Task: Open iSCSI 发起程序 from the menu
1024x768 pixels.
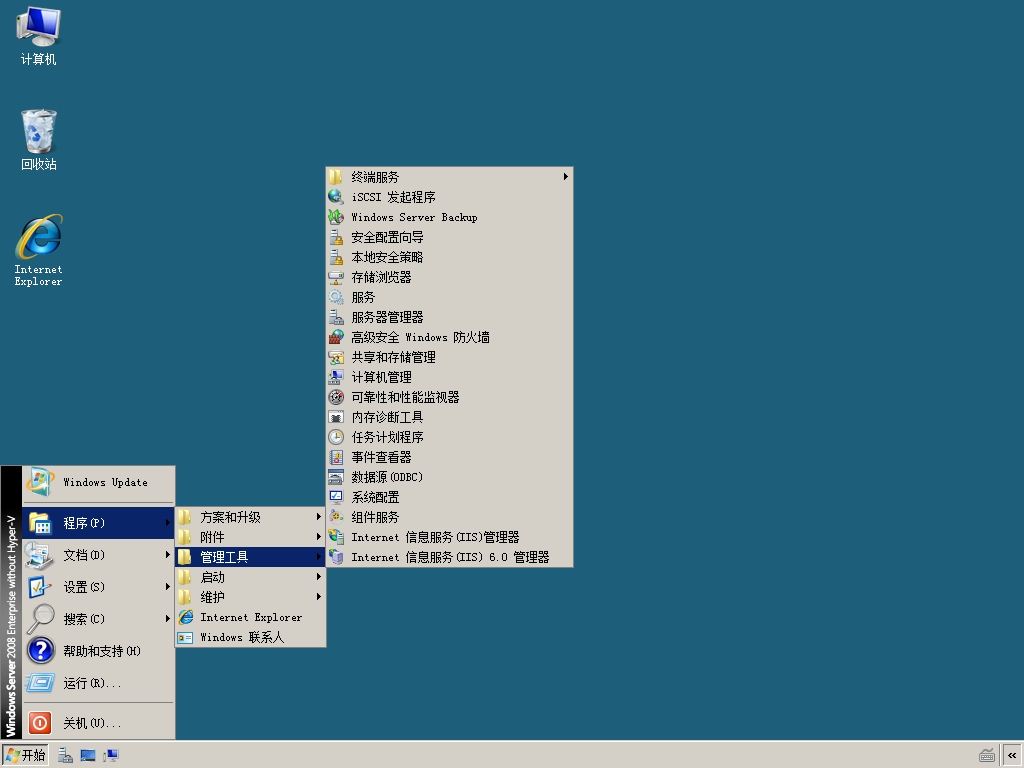Action: click(449, 197)
